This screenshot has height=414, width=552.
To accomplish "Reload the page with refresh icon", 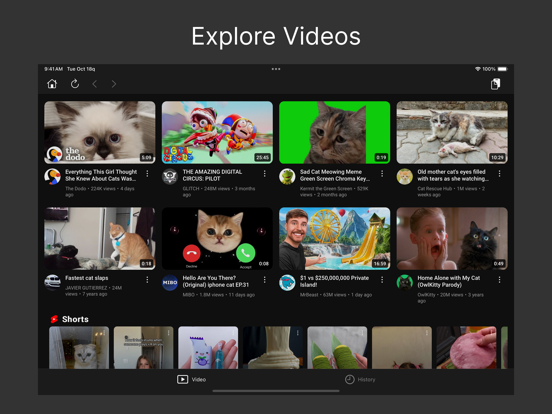I will coord(75,84).
